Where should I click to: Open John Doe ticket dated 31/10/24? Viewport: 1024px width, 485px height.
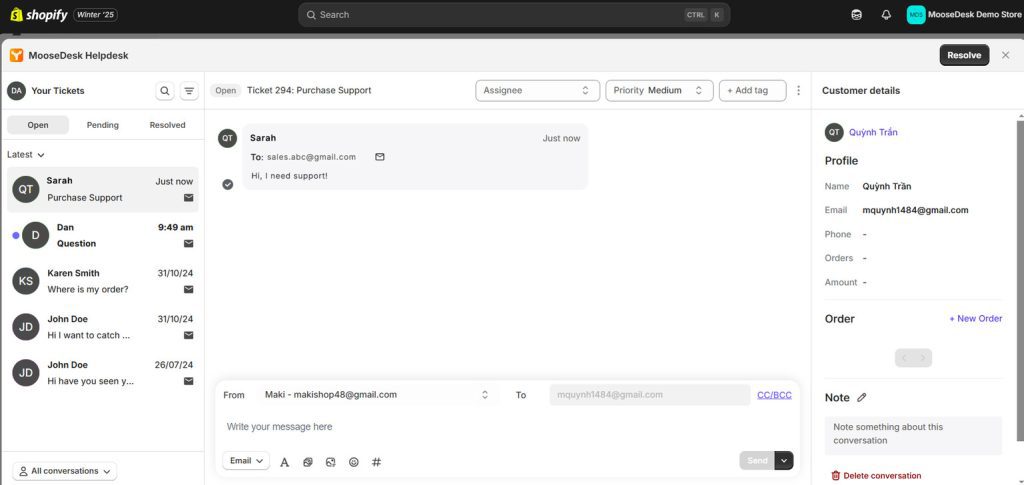[103, 326]
